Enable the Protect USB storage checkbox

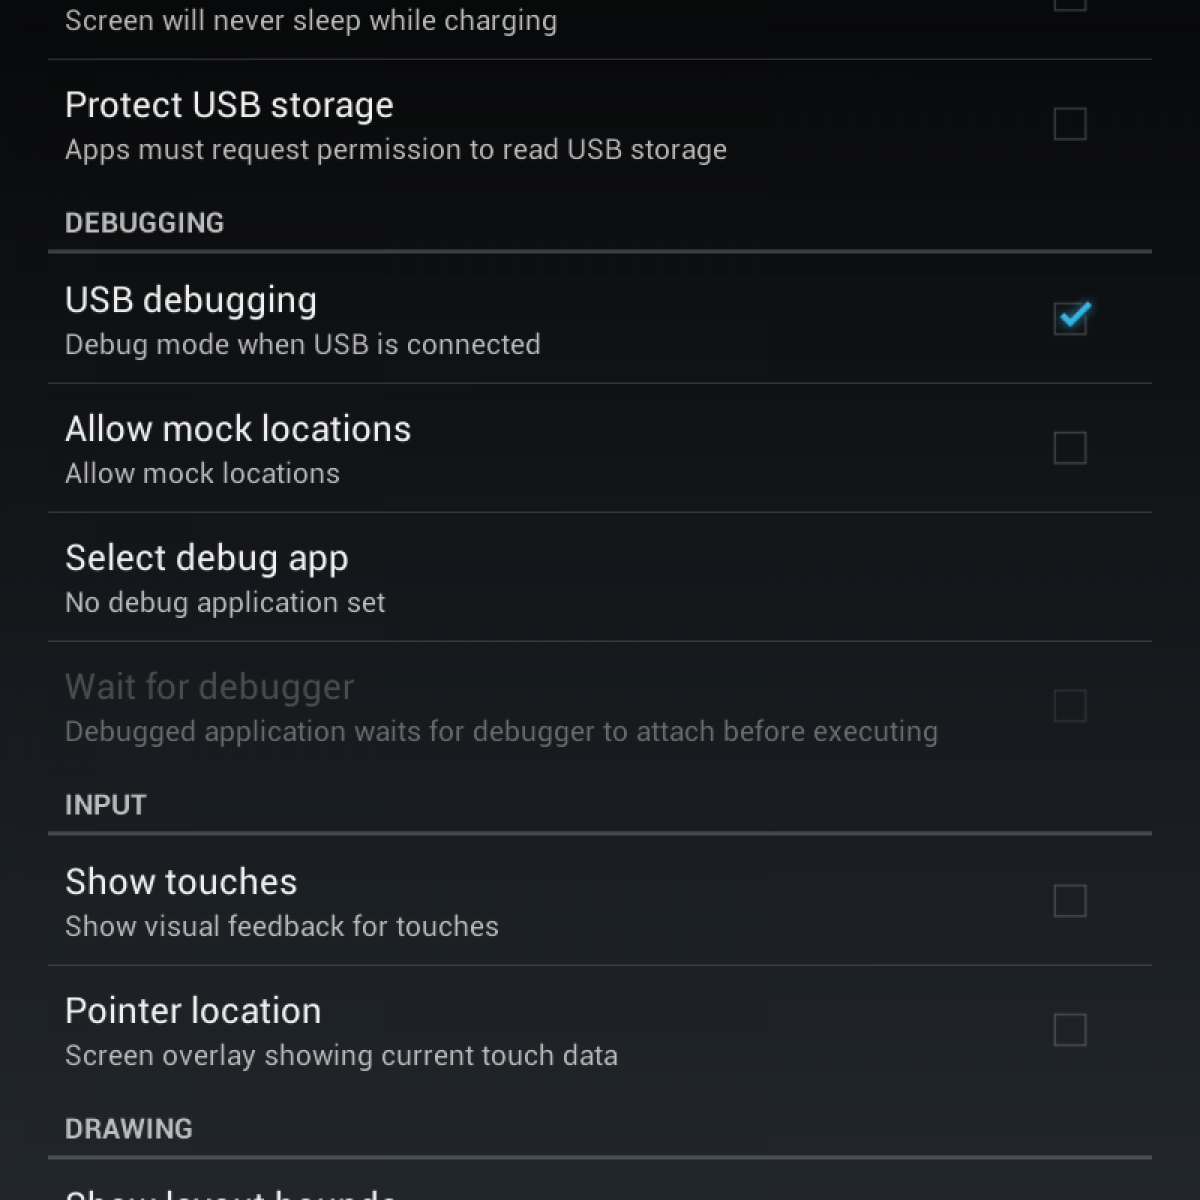point(1070,124)
